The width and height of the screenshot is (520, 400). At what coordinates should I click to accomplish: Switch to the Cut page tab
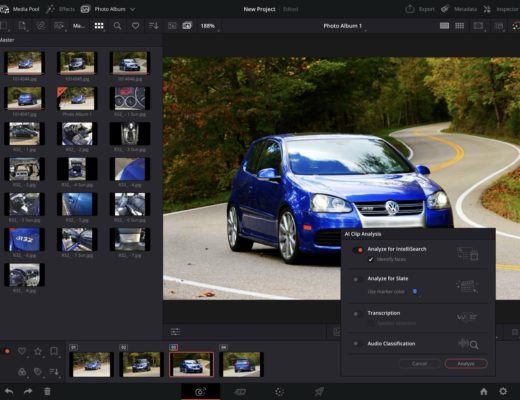click(x=240, y=392)
